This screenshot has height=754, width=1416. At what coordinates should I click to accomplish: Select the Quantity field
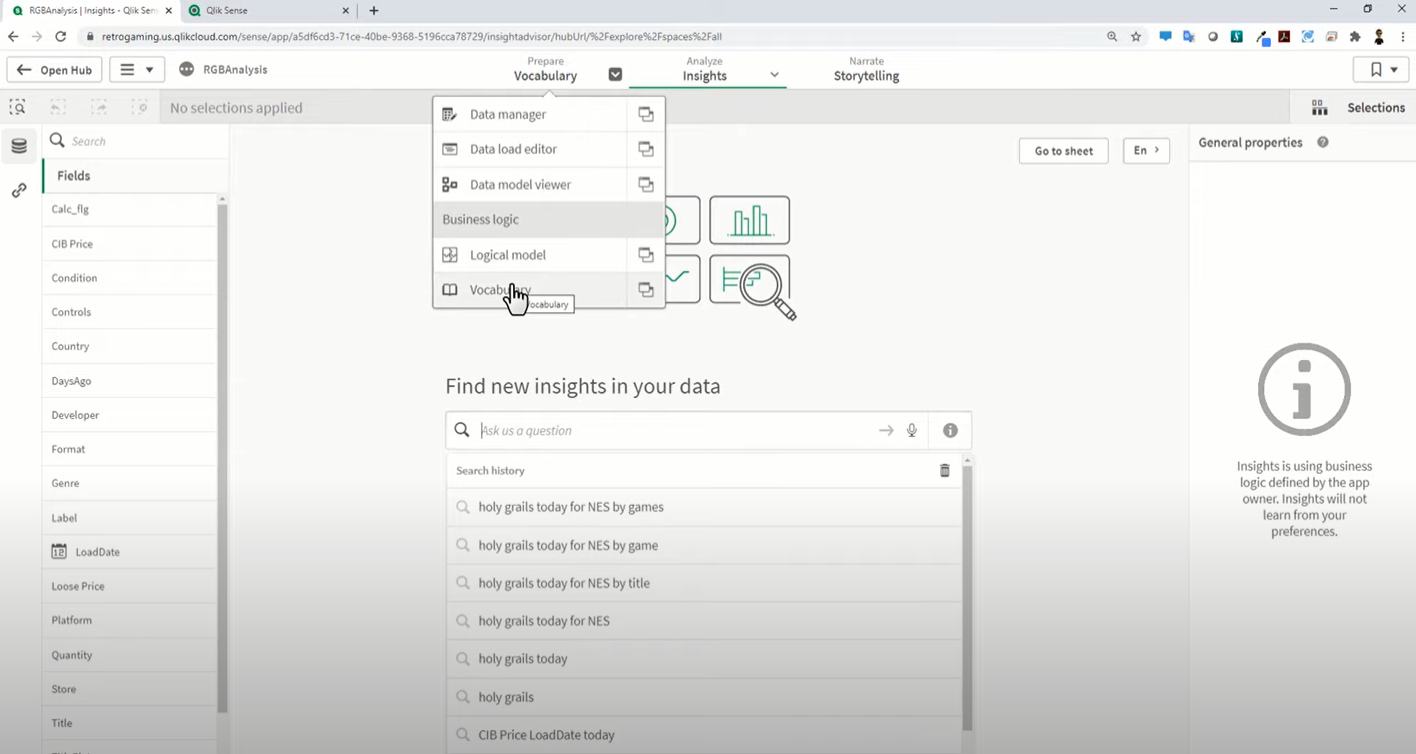coord(129,655)
